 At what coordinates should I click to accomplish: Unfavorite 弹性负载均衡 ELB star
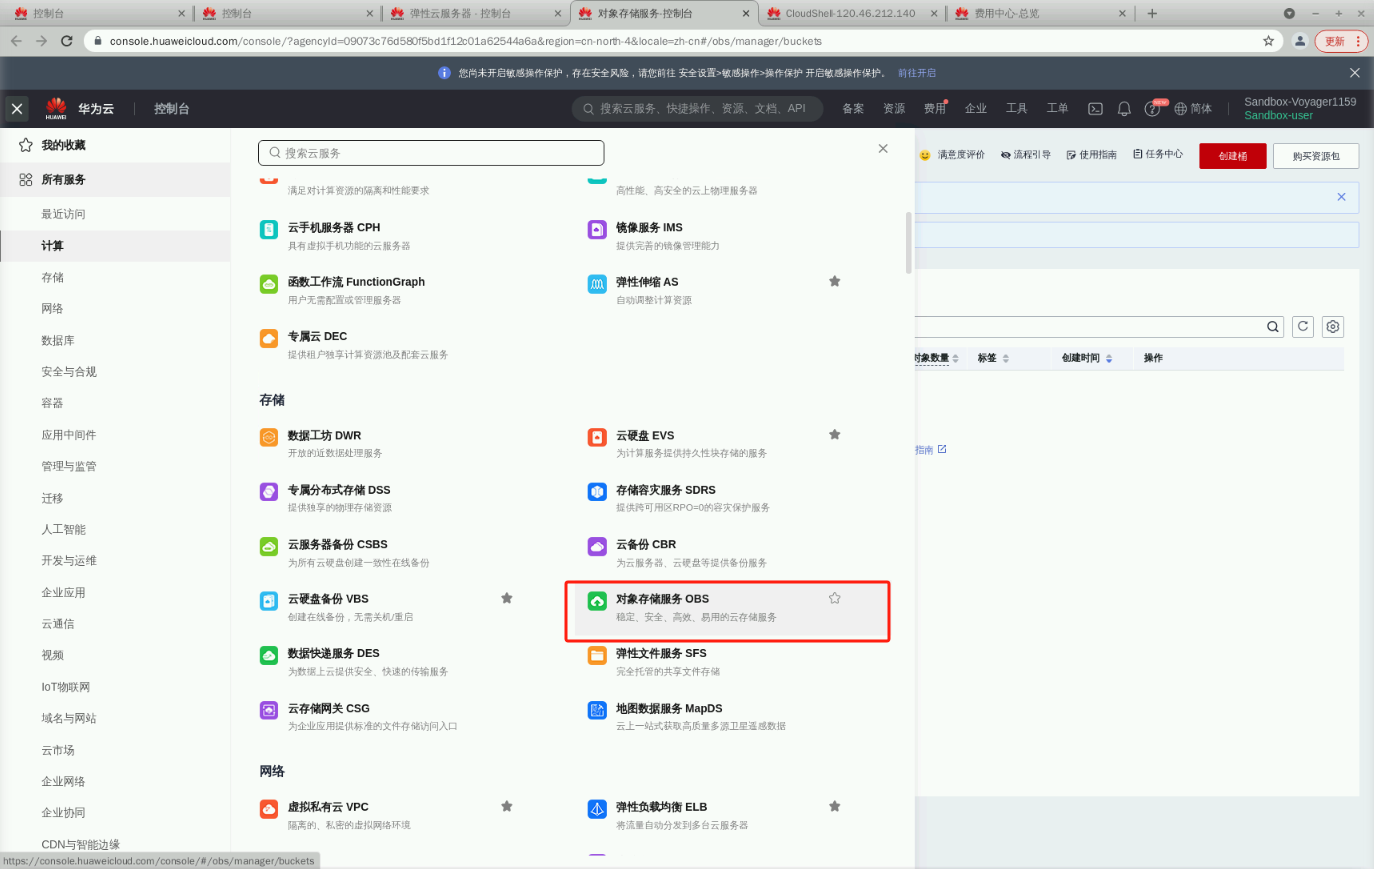(834, 806)
